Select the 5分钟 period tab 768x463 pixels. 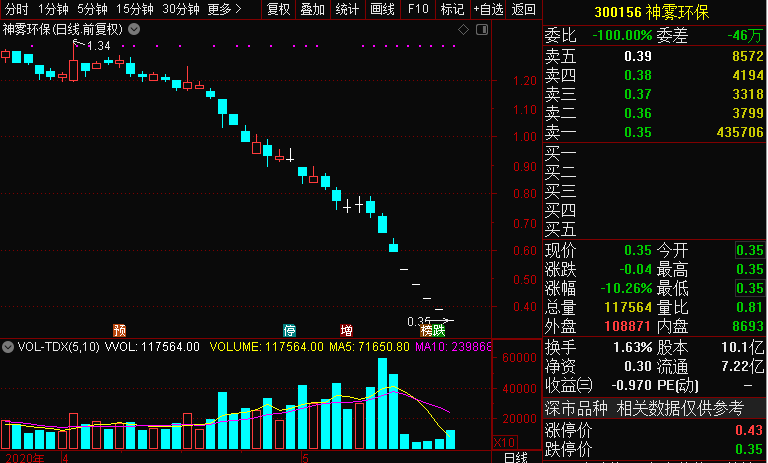[93, 9]
